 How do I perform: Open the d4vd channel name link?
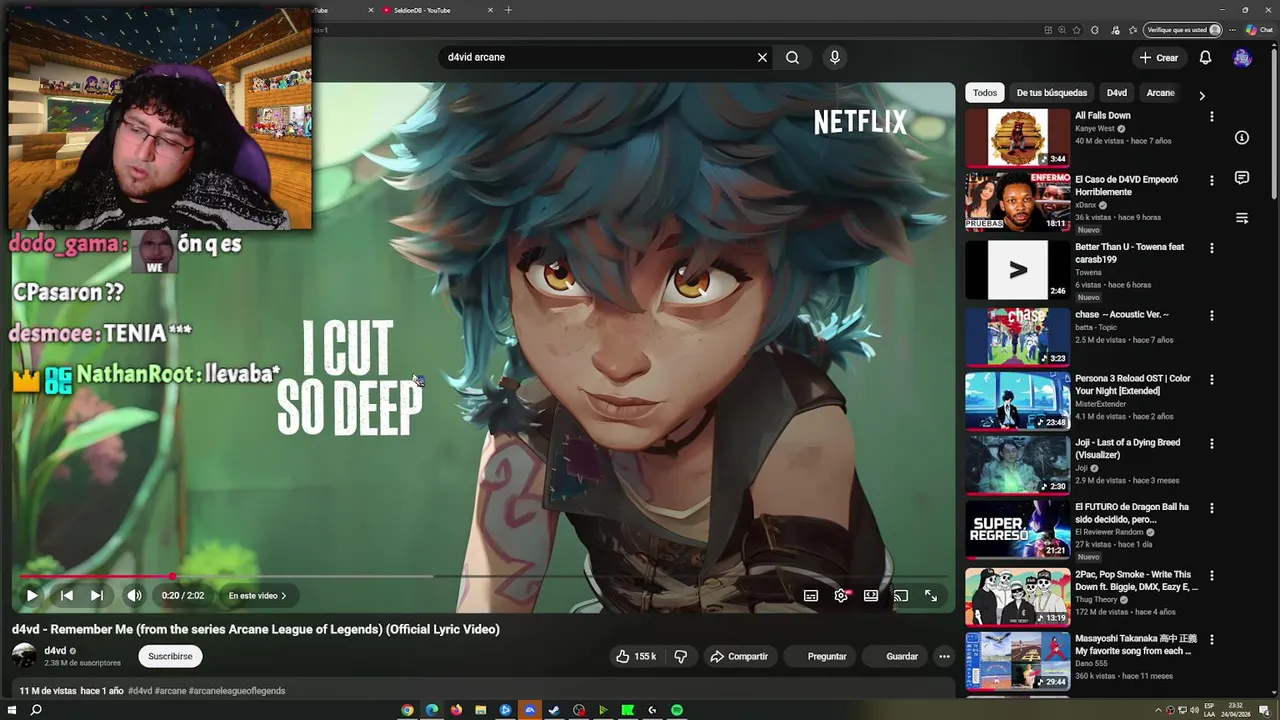[55, 651]
